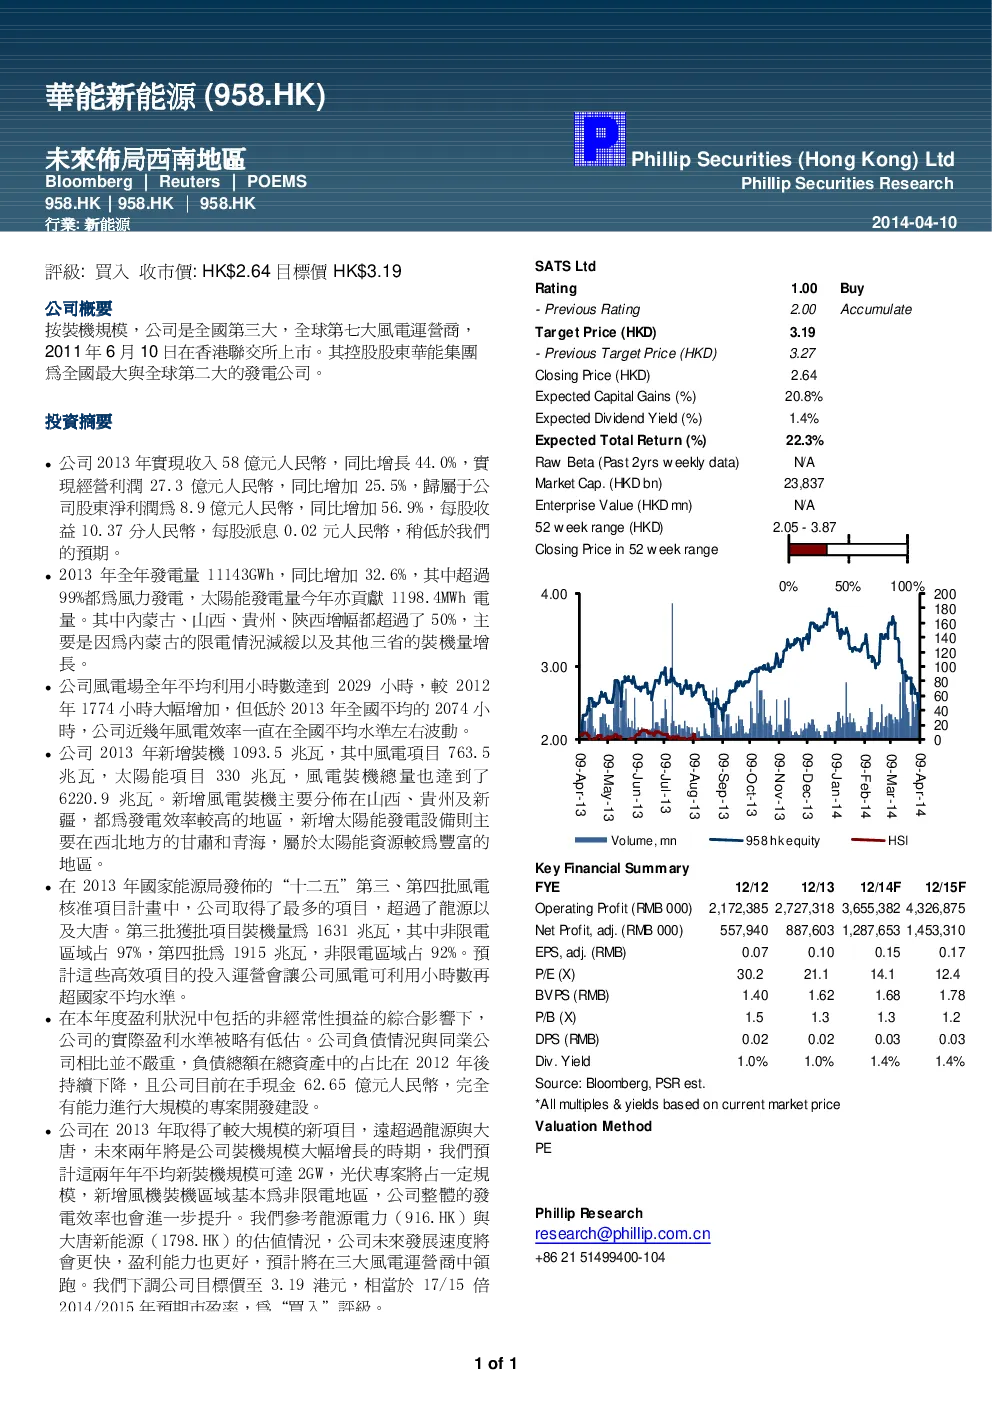Image resolution: width=992 pixels, height=1403 pixels.
Task: Click Expected Capital Gains value 20.8%
Action: [804, 397]
